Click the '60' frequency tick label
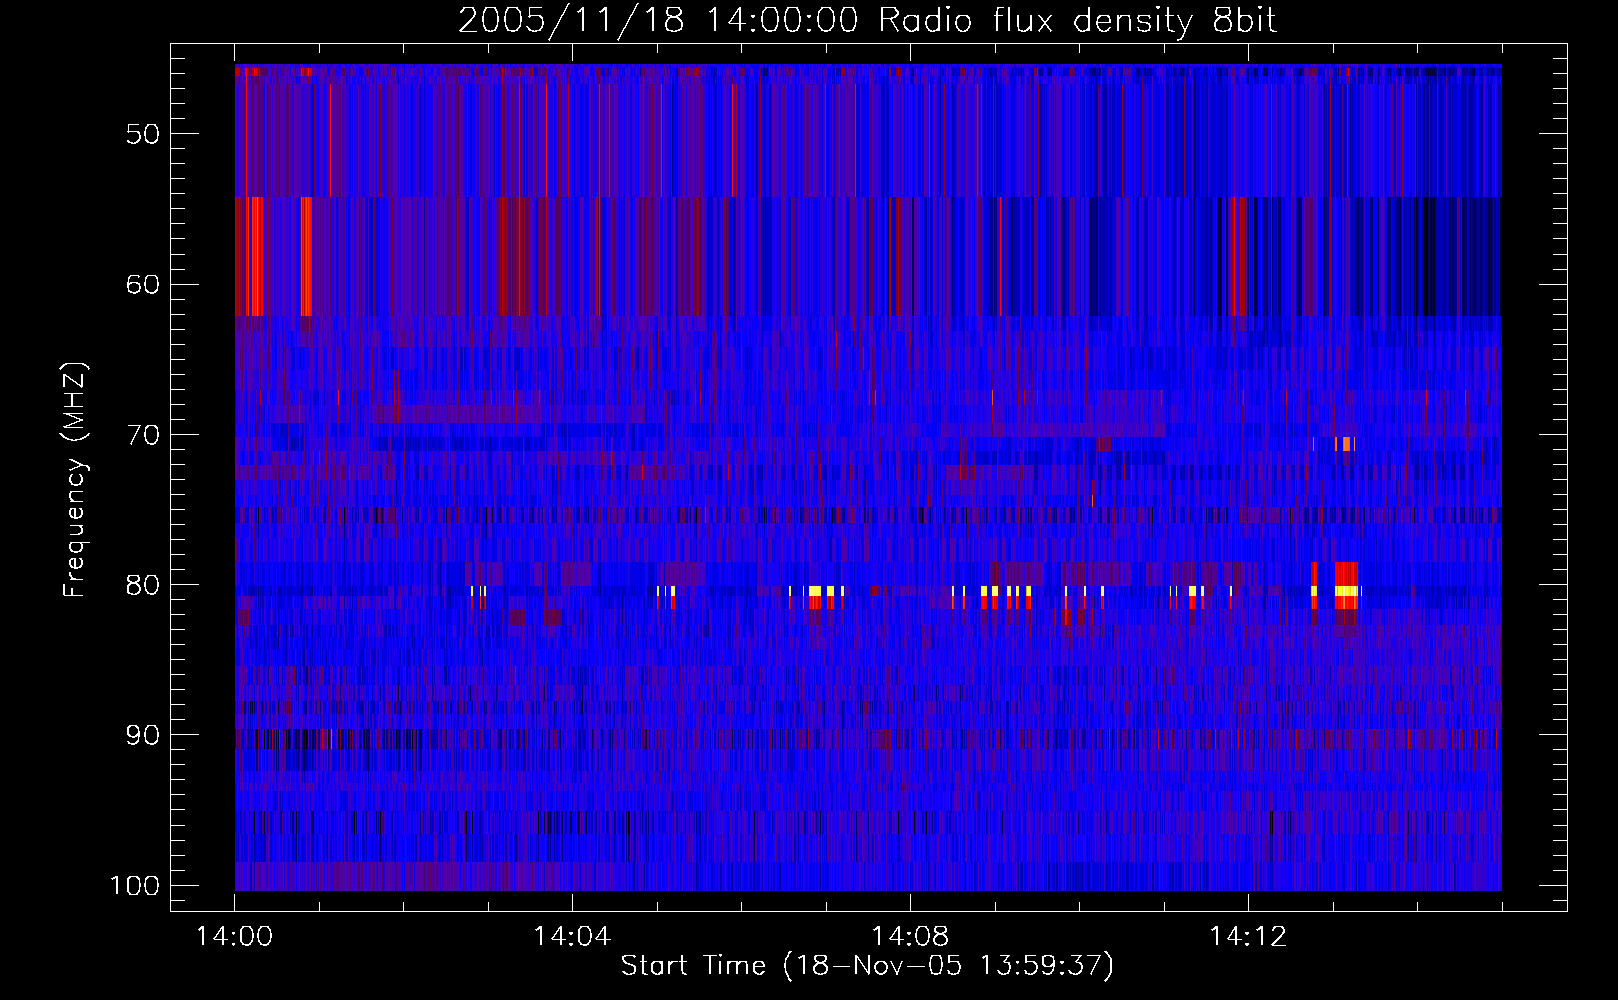Viewport: 1618px width, 1000px height. coord(143,285)
